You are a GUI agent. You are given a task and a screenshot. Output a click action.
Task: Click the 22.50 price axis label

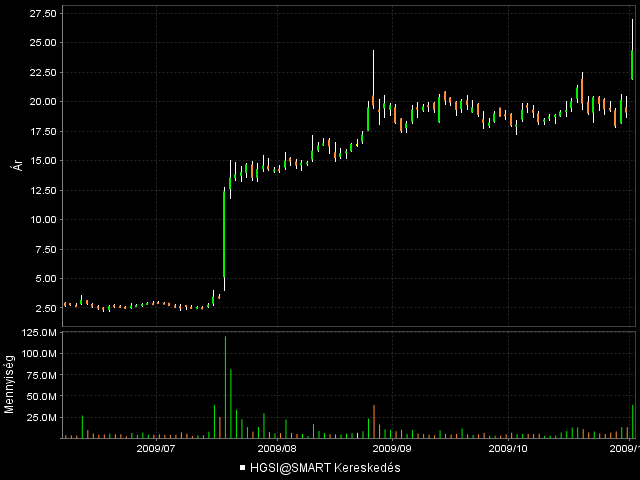click(43, 72)
